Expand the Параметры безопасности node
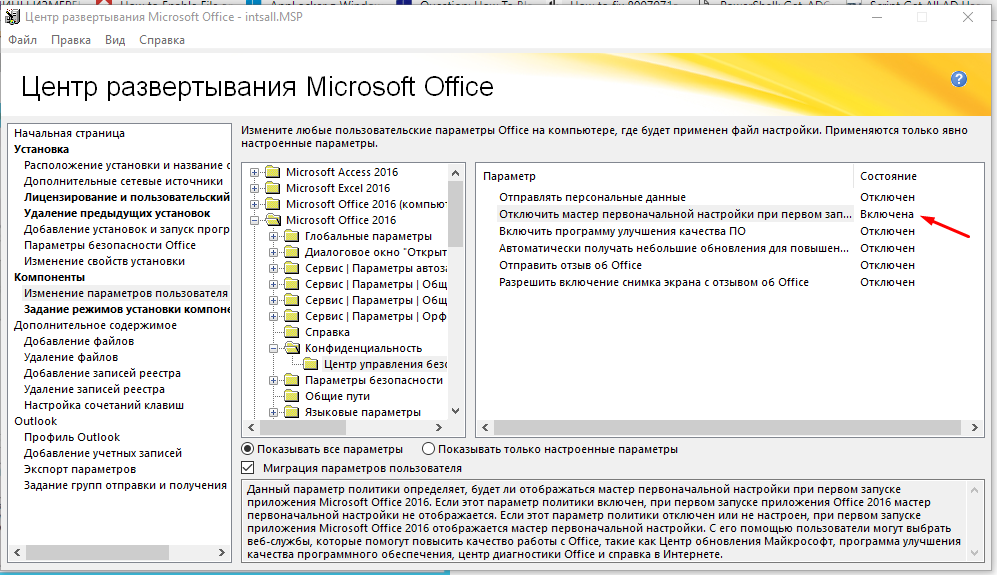Image resolution: width=997 pixels, height=575 pixels. [x=273, y=380]
